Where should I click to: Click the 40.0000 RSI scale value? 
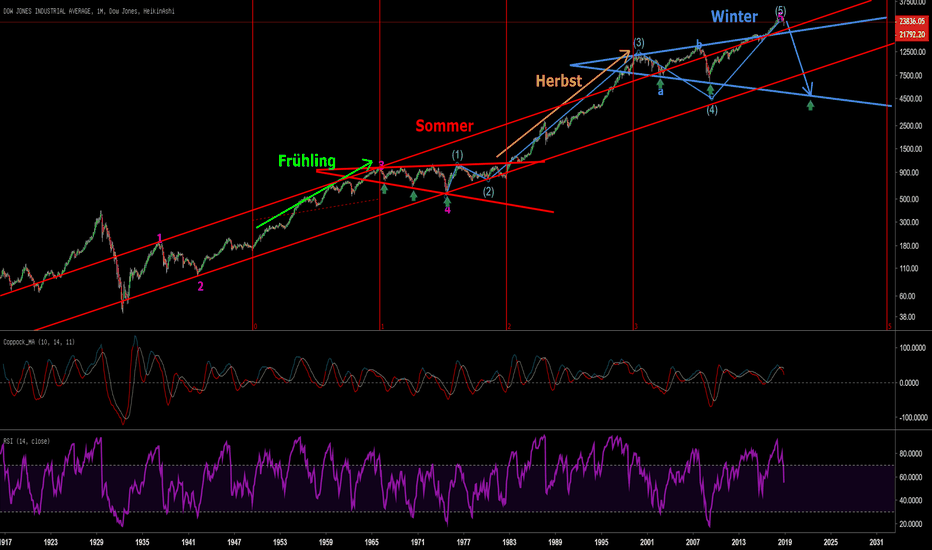(x=911, y=501)
